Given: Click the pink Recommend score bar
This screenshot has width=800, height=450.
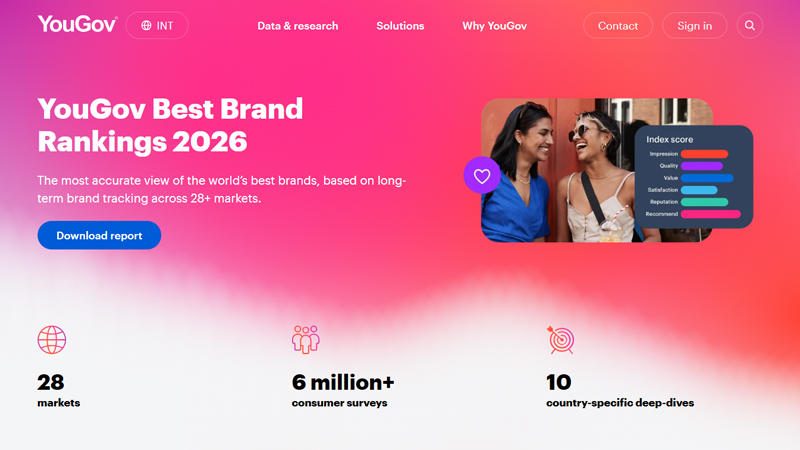Looking at the screenshot, I should pos(710,214).
